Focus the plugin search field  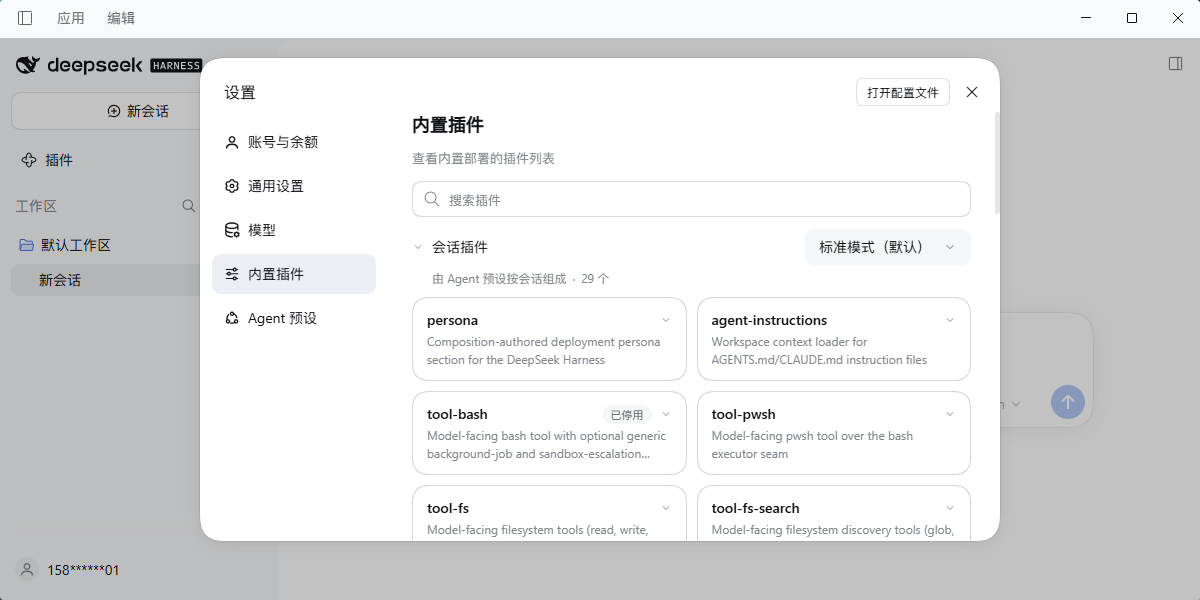click(691, 199)
